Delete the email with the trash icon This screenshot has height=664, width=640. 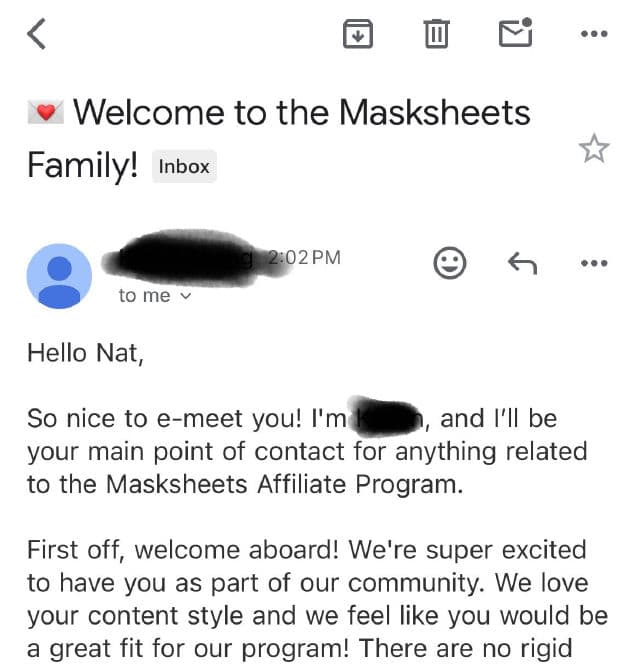click(436, 34)
